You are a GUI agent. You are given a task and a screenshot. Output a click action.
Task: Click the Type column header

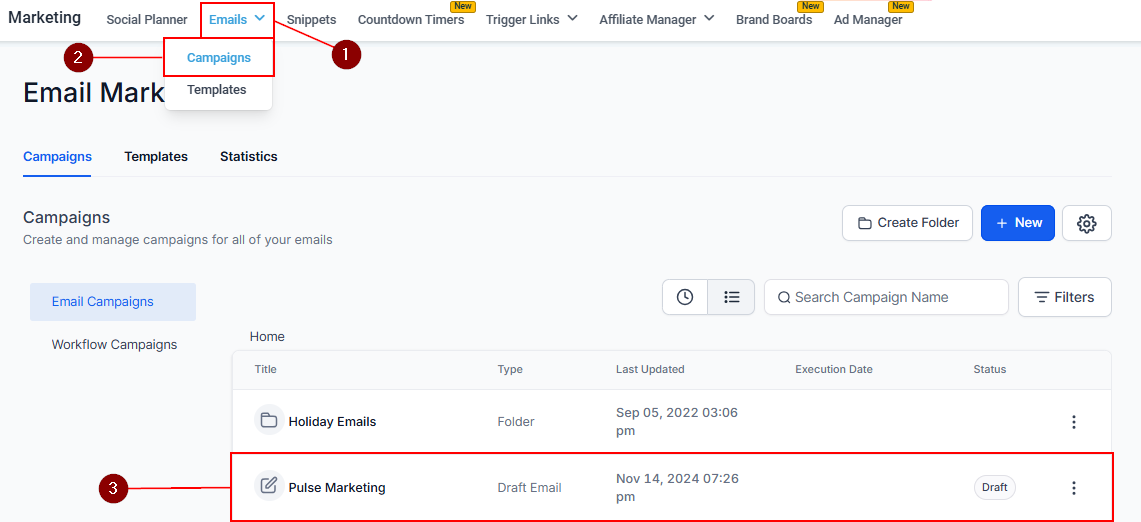pyautogui.click(x=510, y=369)
